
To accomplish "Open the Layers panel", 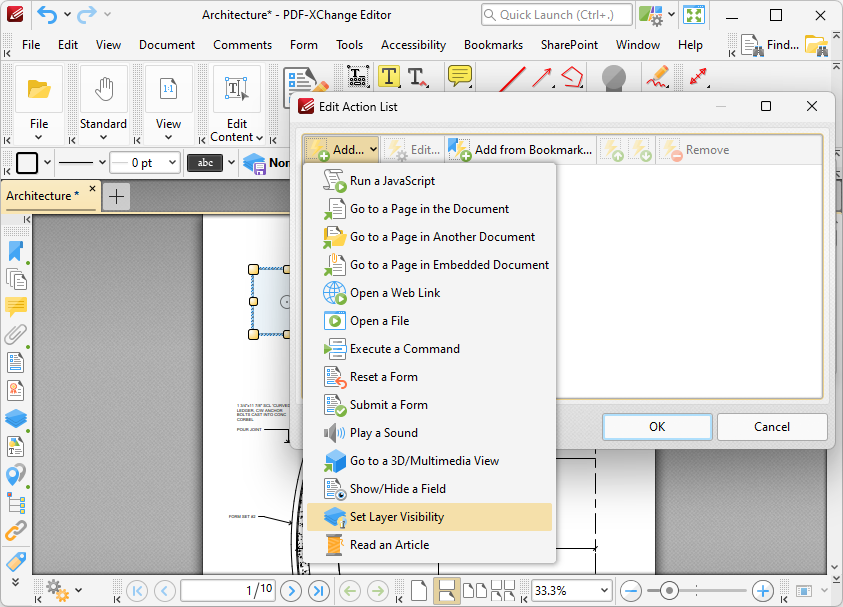I will [x=15, y=418].
